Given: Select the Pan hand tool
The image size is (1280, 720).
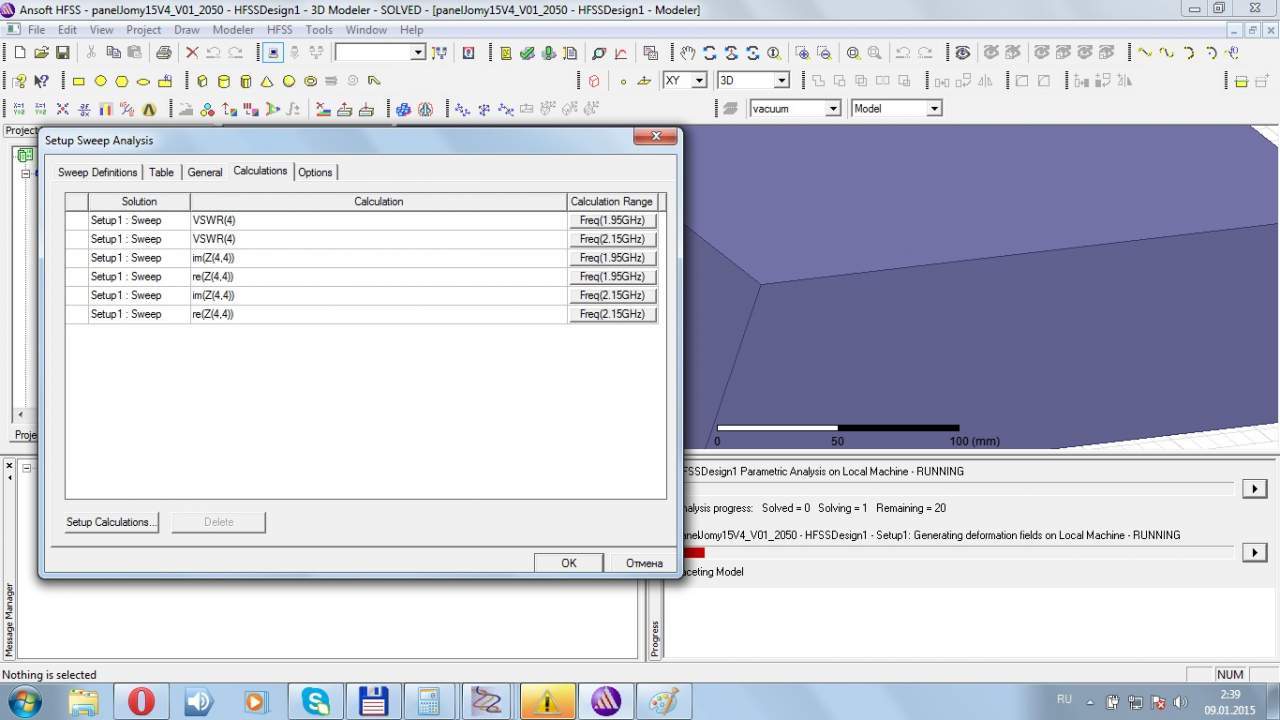Looking at the screenshot, I should [687, 53].
